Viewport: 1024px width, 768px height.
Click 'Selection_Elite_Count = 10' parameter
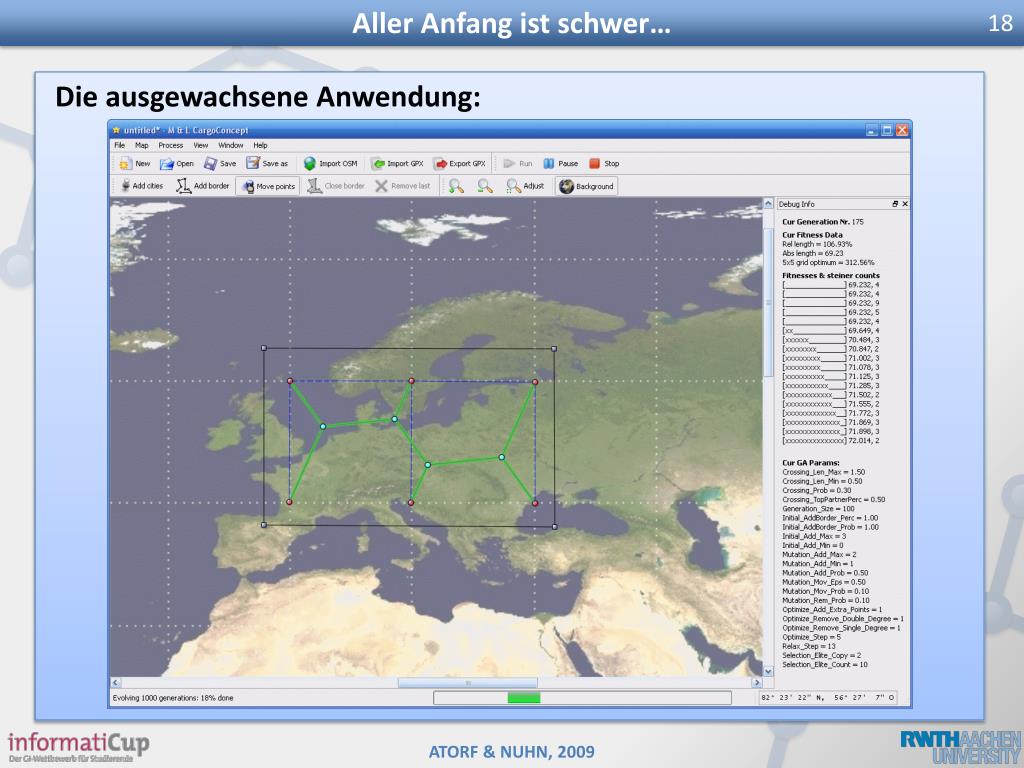825,664
